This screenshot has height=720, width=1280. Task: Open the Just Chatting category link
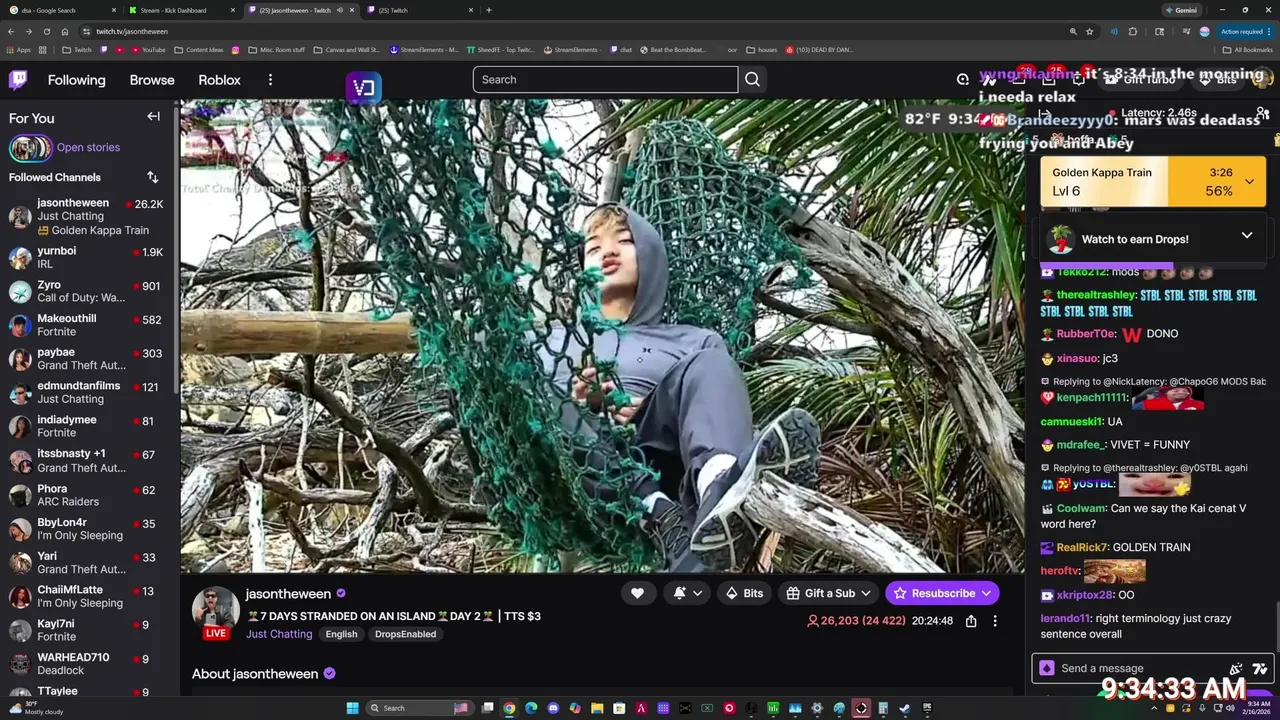pyautogui.click(x=279, y=634)
